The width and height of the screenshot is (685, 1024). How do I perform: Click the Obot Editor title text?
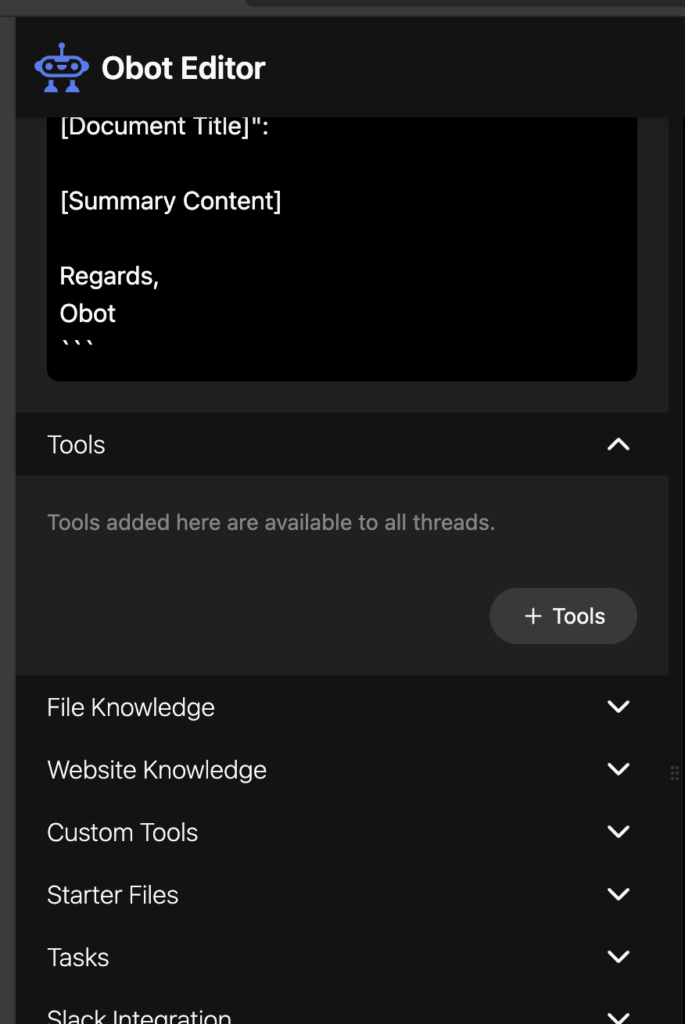(183, 68)
